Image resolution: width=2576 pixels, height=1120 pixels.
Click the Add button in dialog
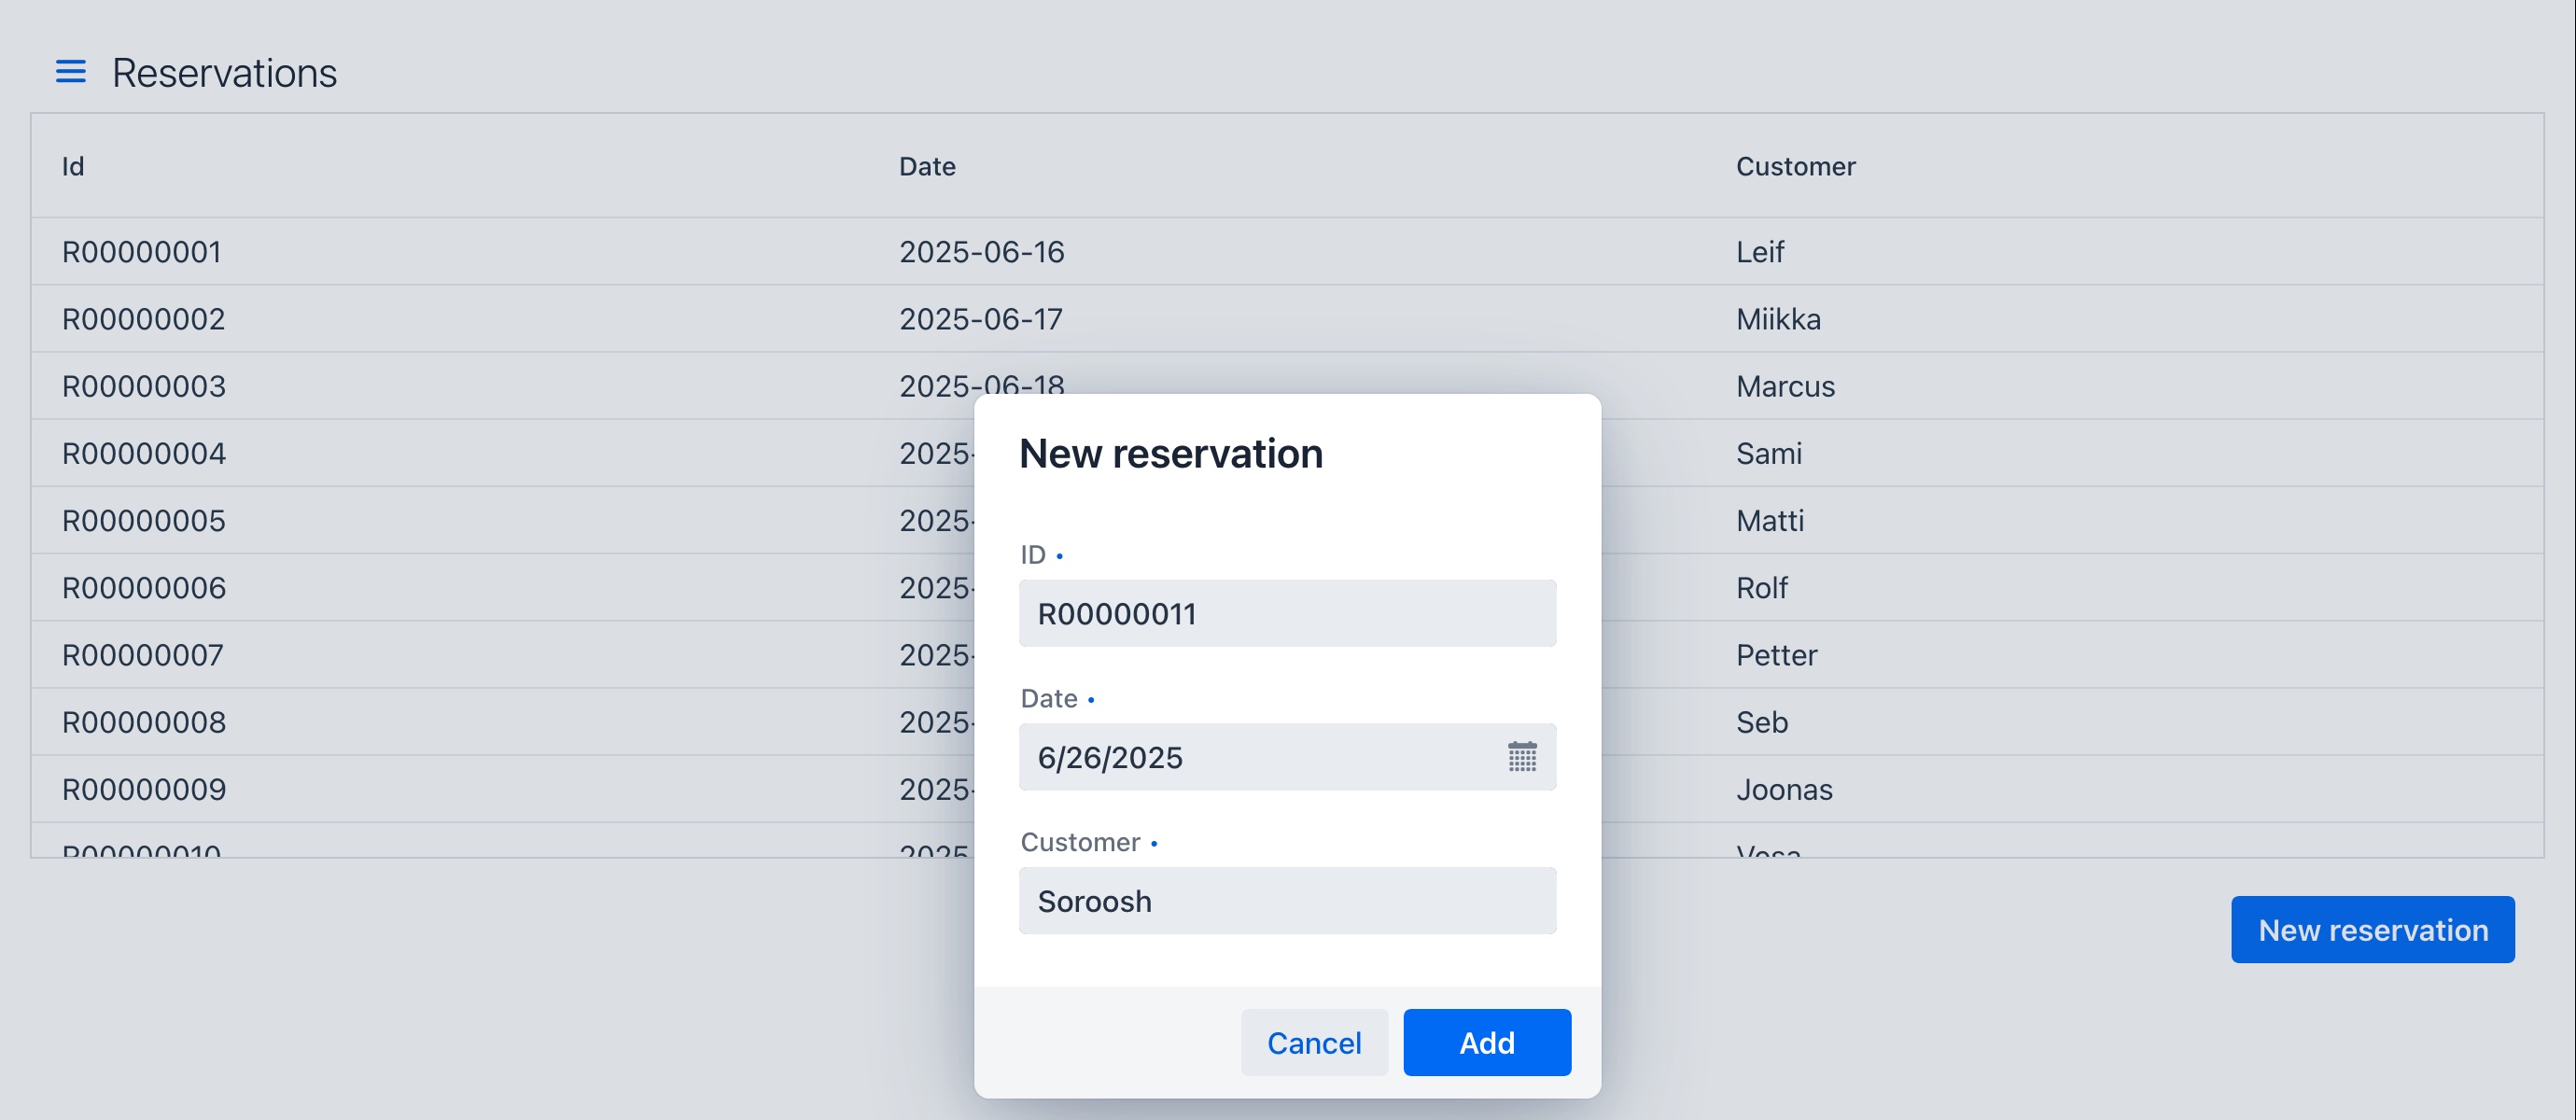1486,1042
